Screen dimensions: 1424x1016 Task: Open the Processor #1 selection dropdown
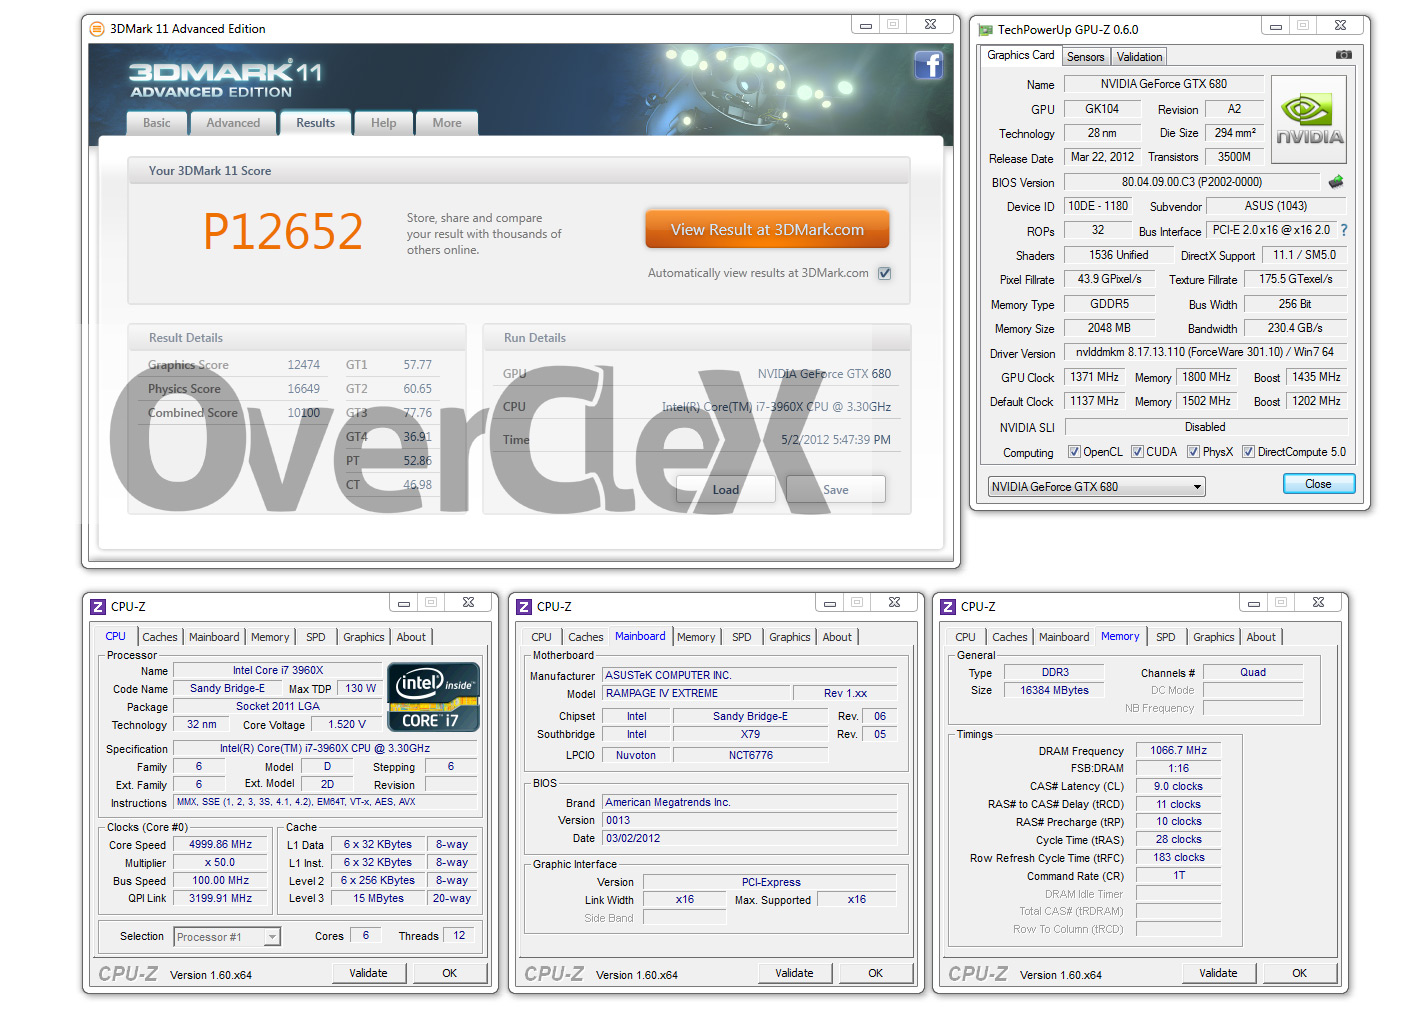(x=227, y=937)
